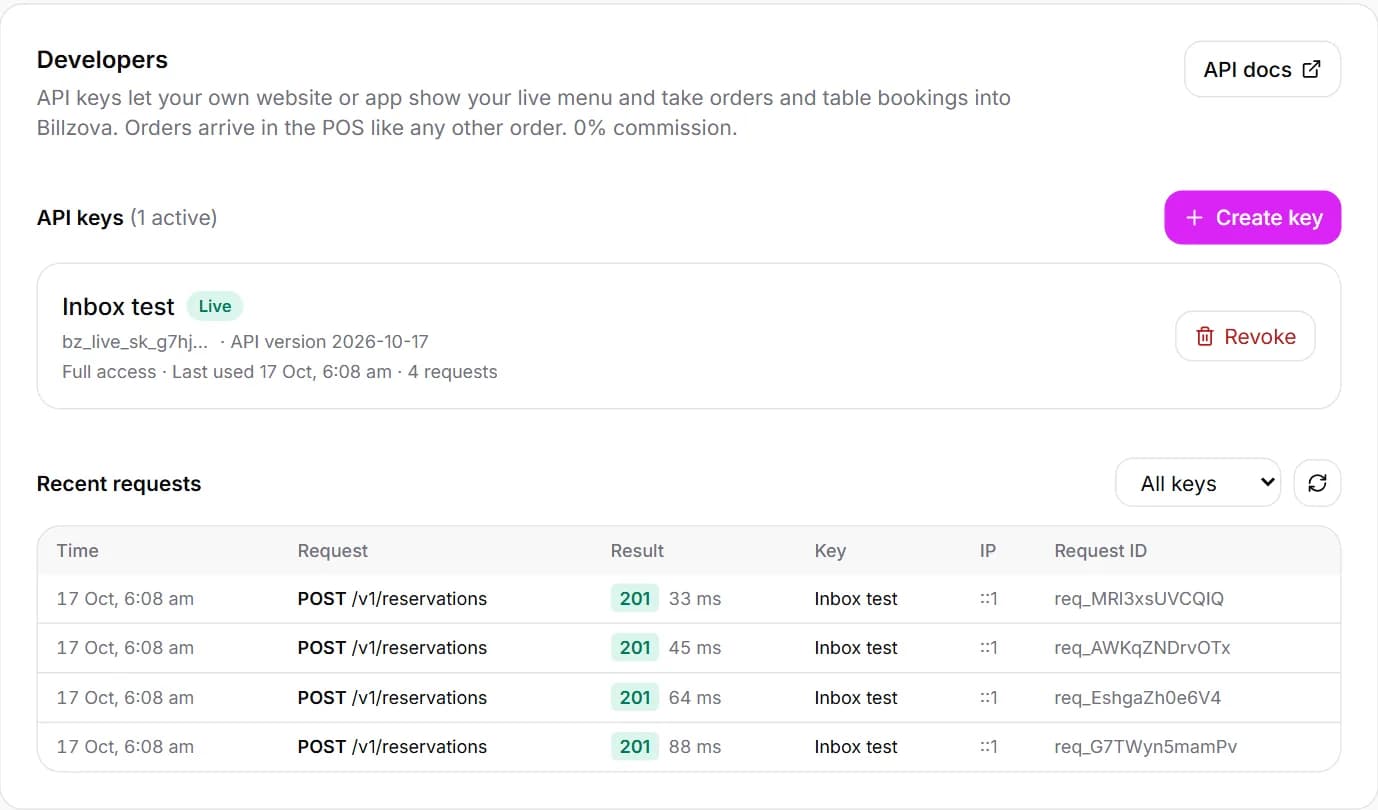
Task: Select request ID req_AWKqZNDrvOTx
Action: (1142, 648)
